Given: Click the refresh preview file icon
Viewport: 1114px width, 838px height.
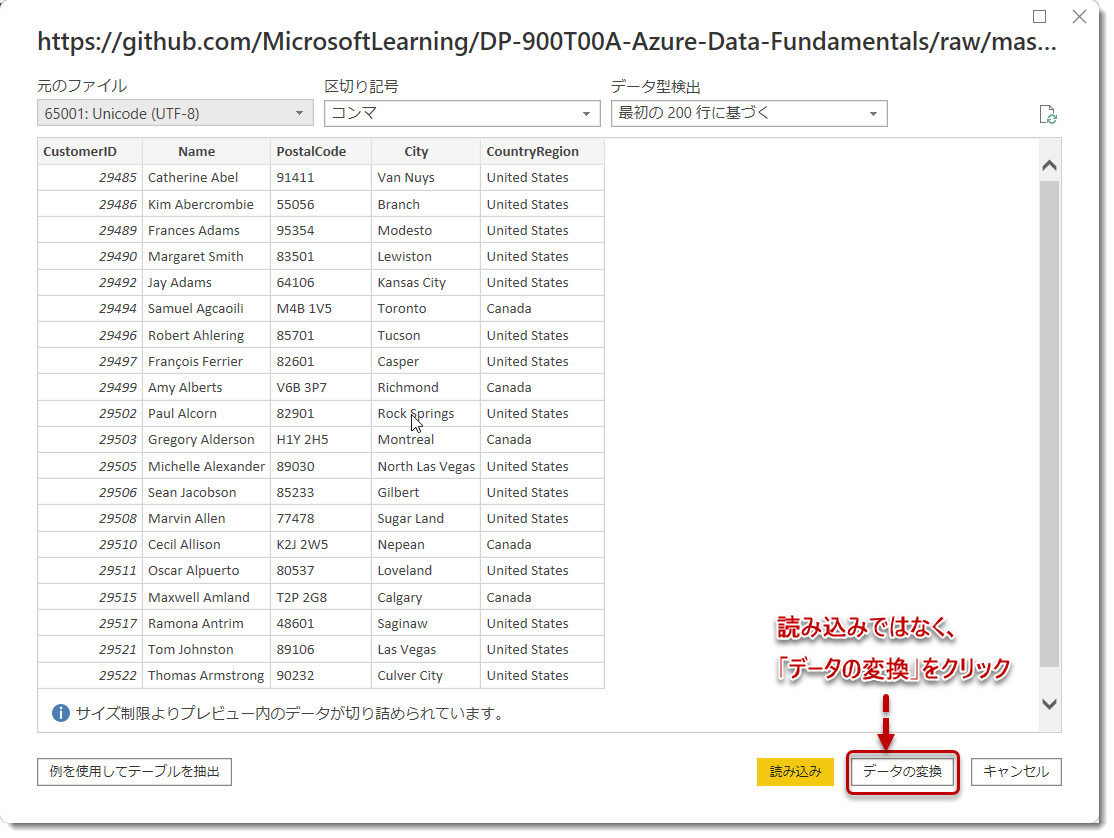Looking at the screenshot, I should click(1047, 114).
